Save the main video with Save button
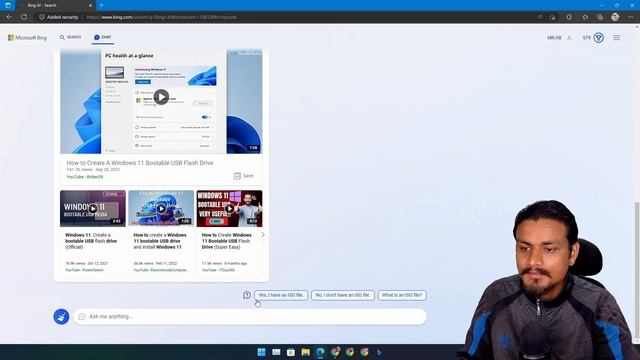Image resolution: width=640 pixels, height=360 pixels. coord(244,176)
